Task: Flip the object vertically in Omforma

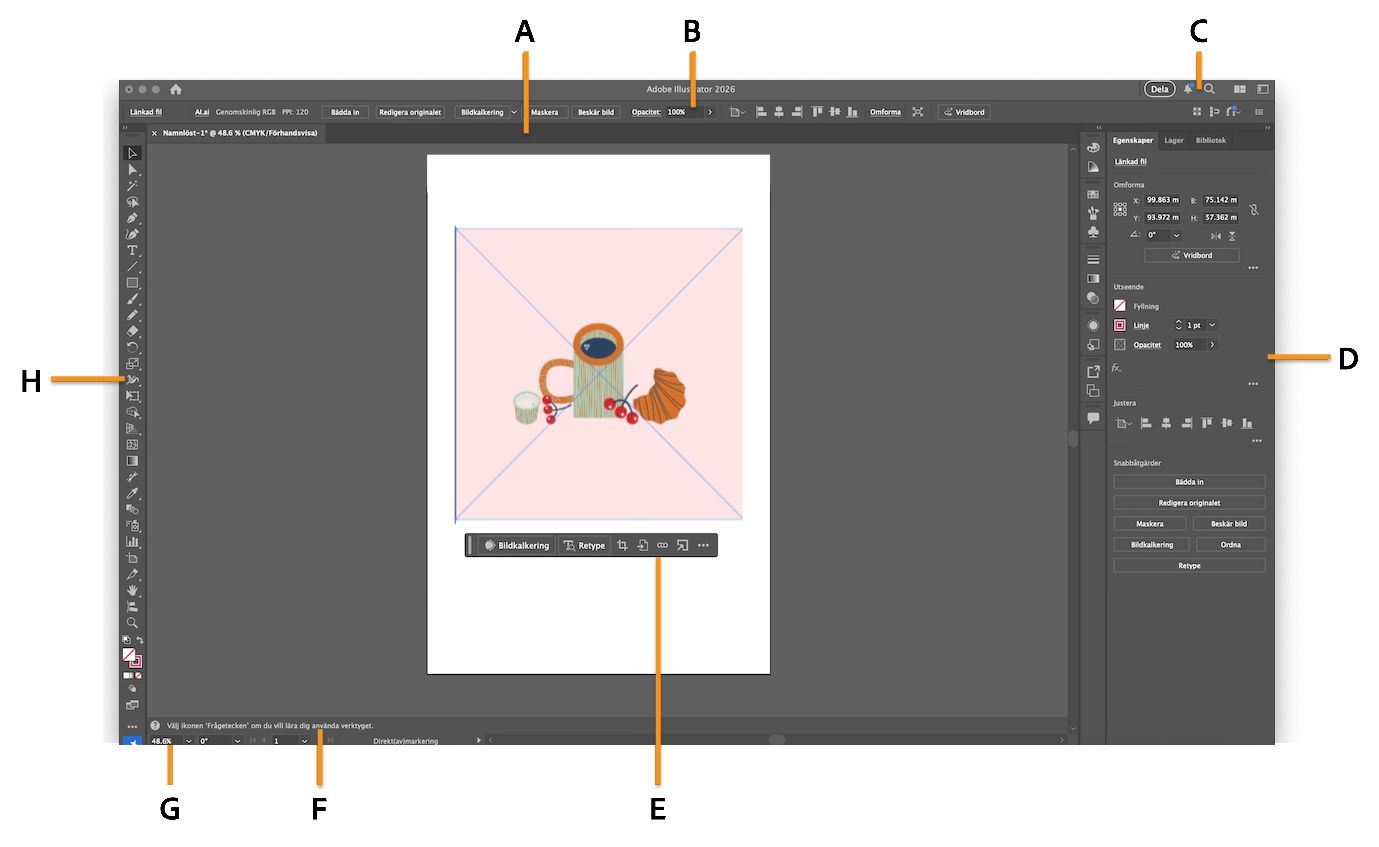Action: [x=1232, y=236]
